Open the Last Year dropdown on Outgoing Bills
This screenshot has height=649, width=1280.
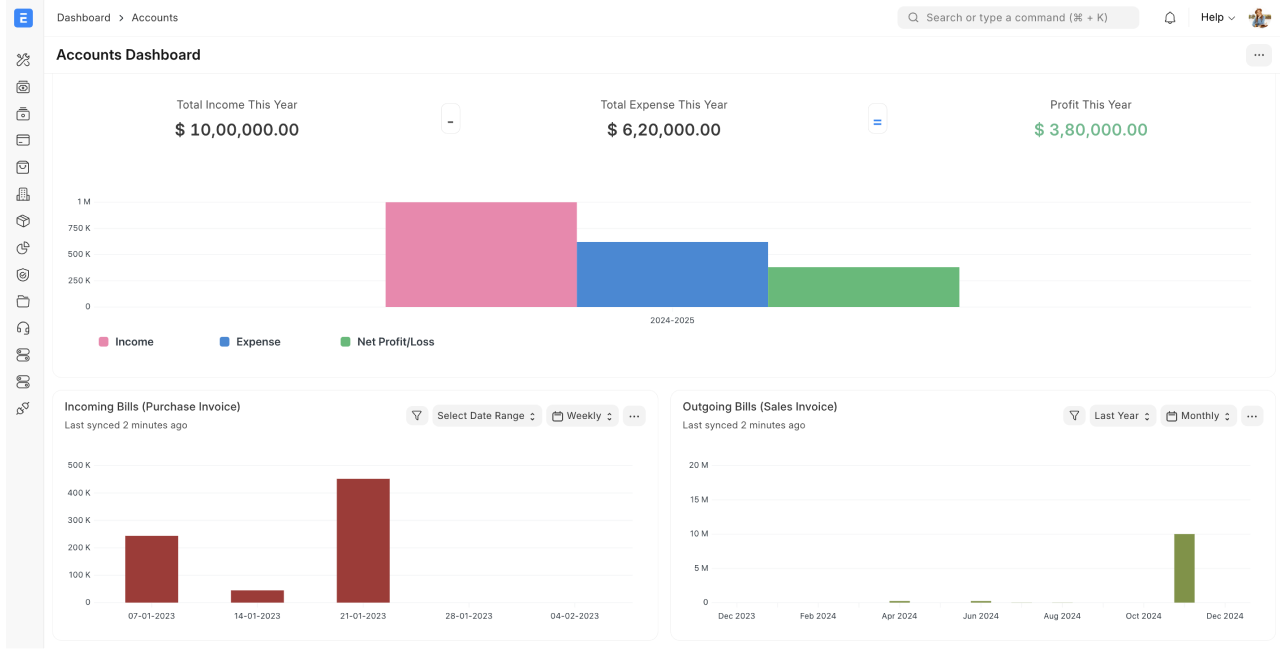1122,415
